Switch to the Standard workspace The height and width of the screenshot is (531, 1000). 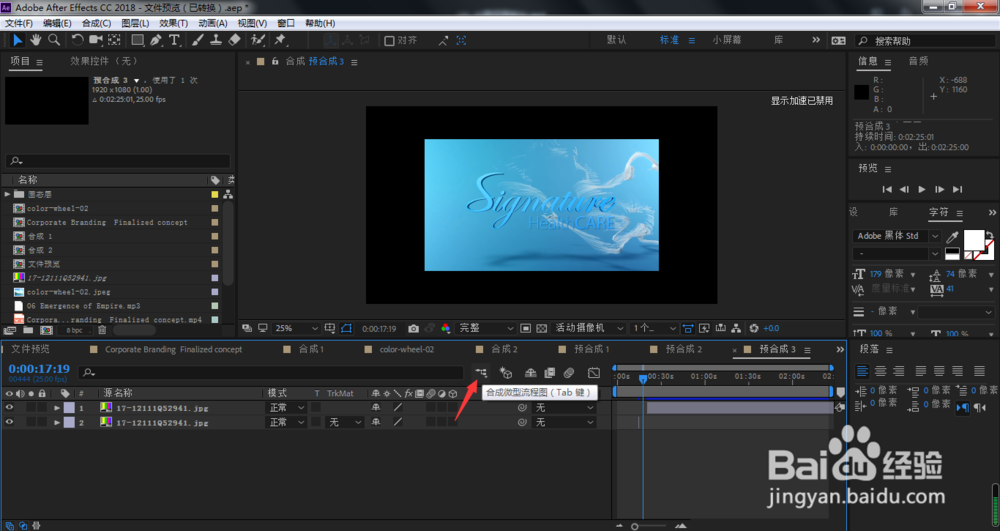tap(669, 40)
